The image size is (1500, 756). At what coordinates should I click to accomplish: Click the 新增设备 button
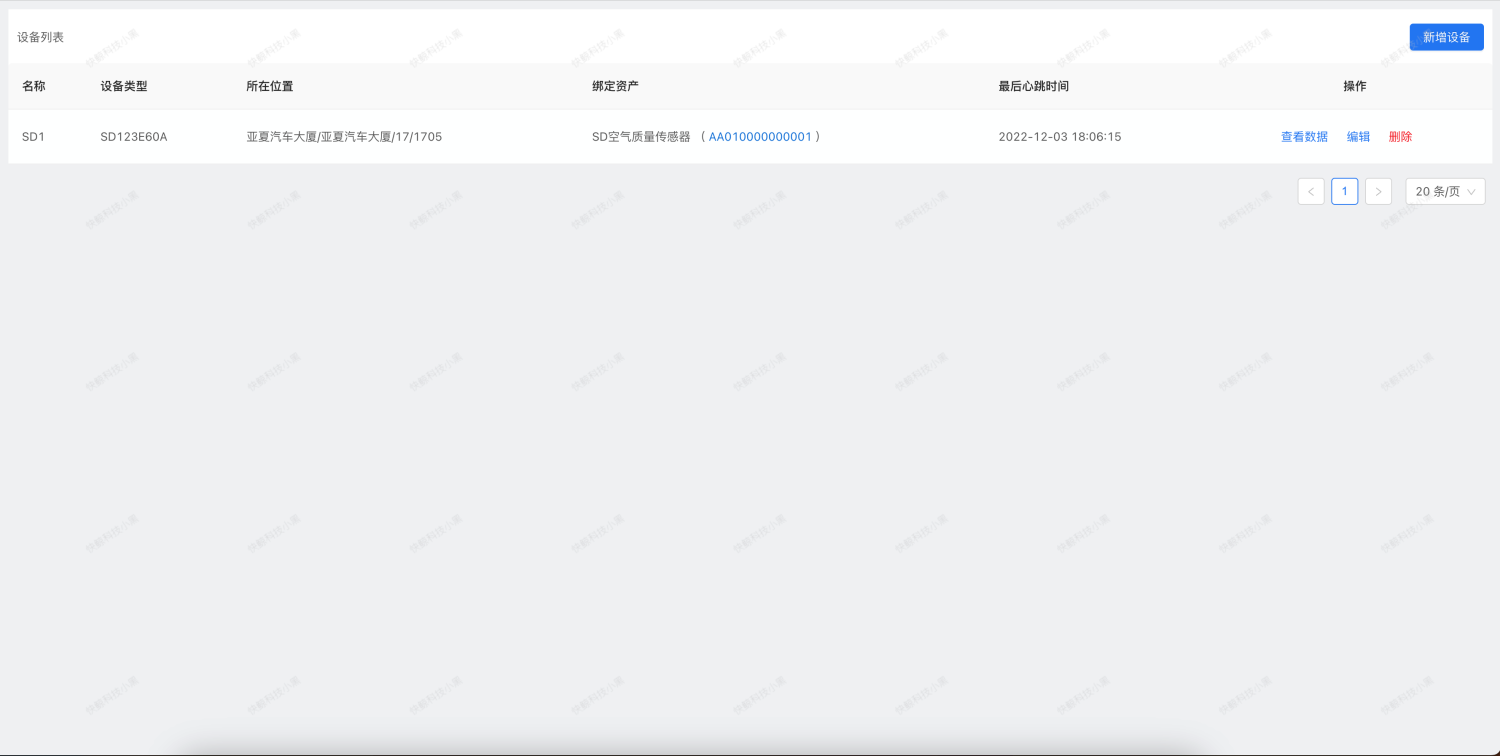coord(1446,37)
